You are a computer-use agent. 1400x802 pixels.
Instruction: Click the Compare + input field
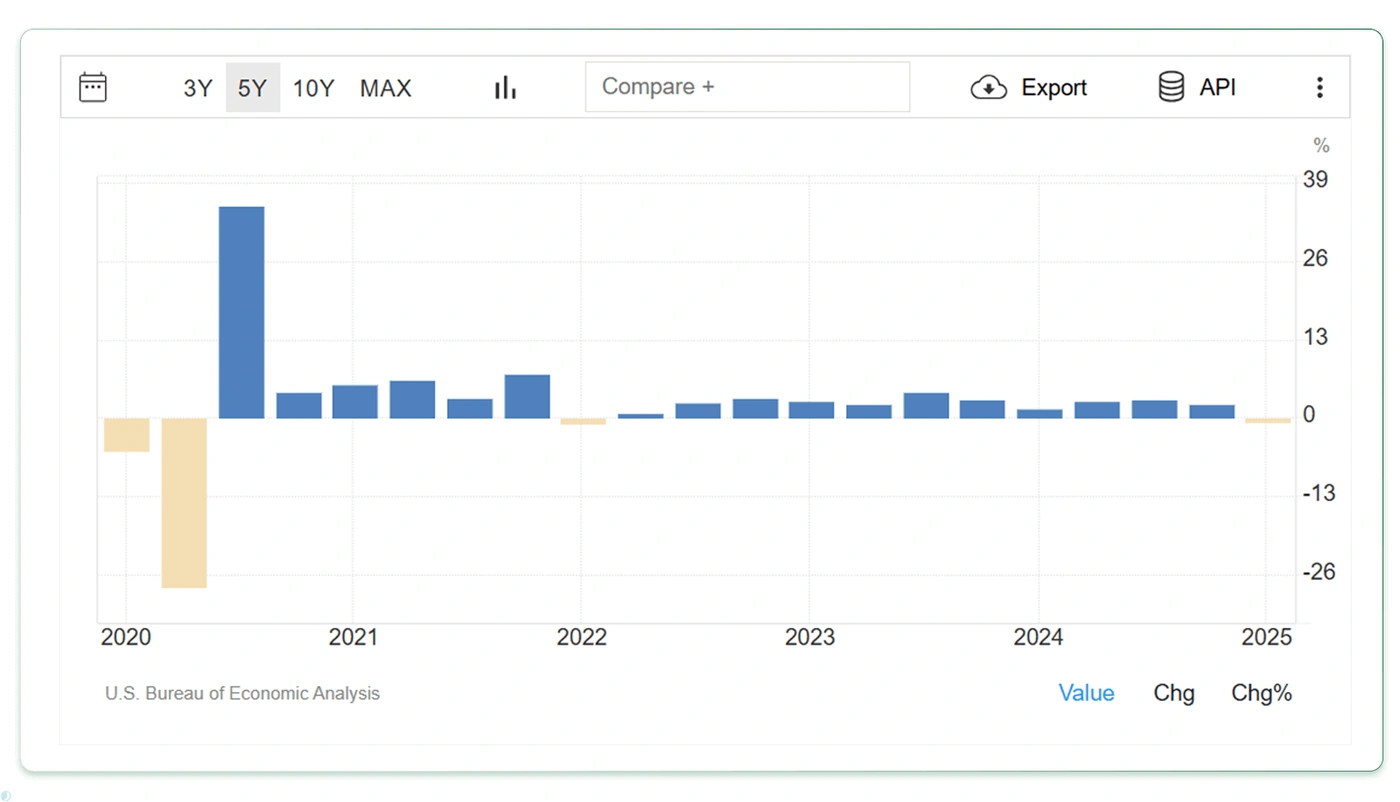click(x=747, y=87)
